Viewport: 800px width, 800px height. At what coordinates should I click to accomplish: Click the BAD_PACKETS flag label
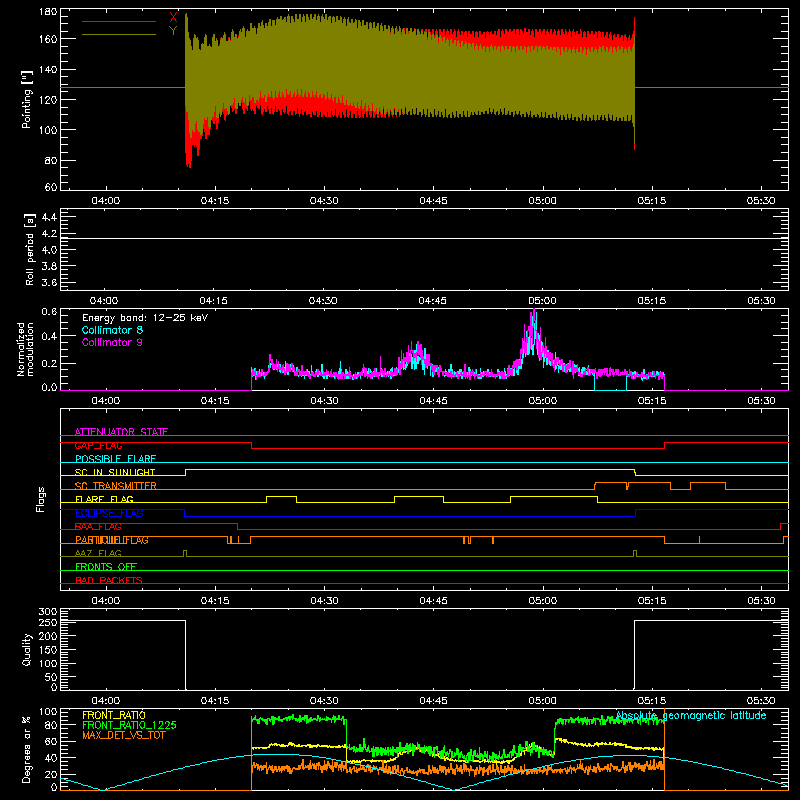(109, 580)
